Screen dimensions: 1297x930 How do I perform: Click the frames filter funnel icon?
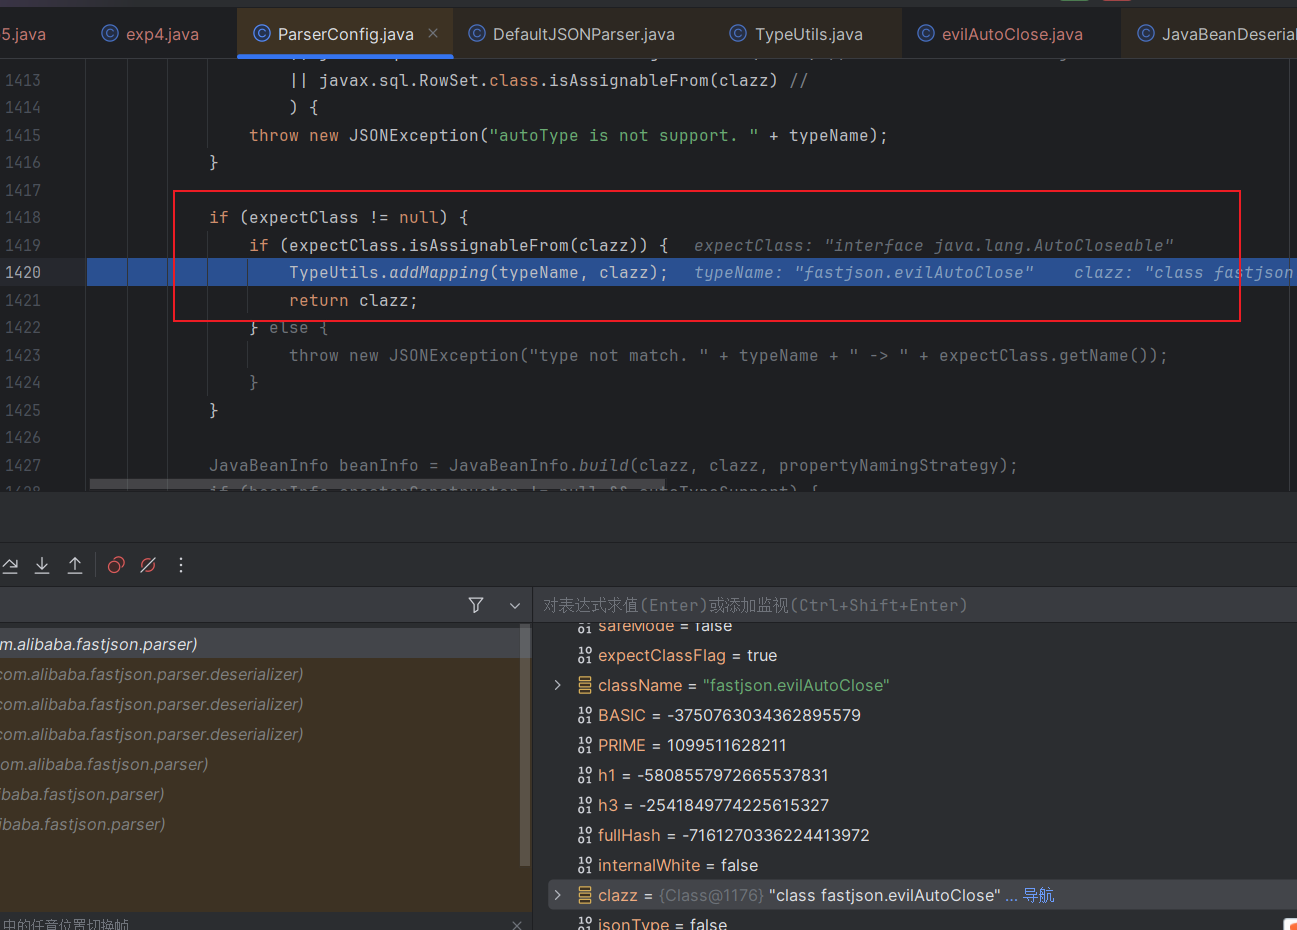click(476, 605)
